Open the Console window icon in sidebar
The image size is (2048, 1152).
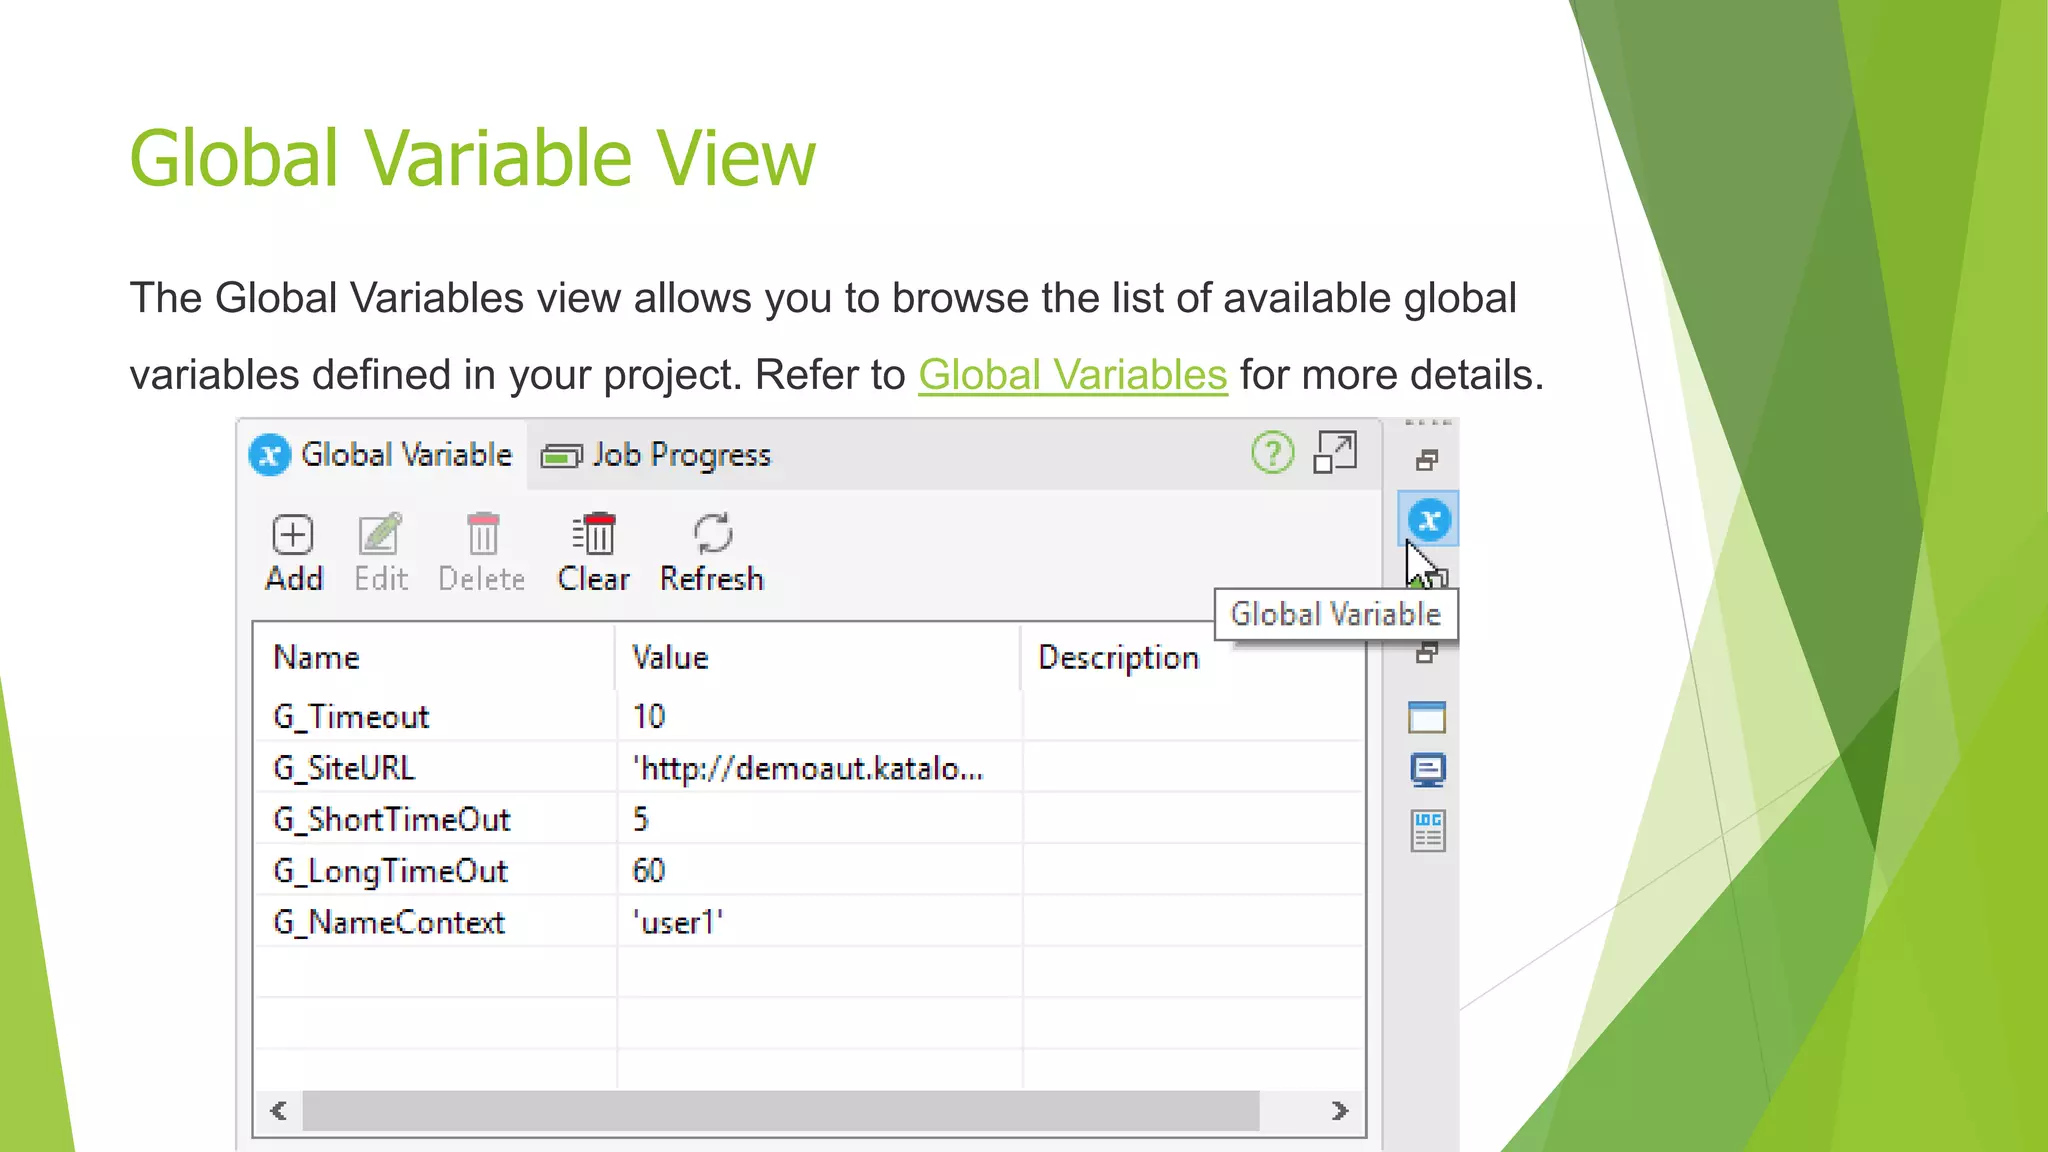[1427, 717]
